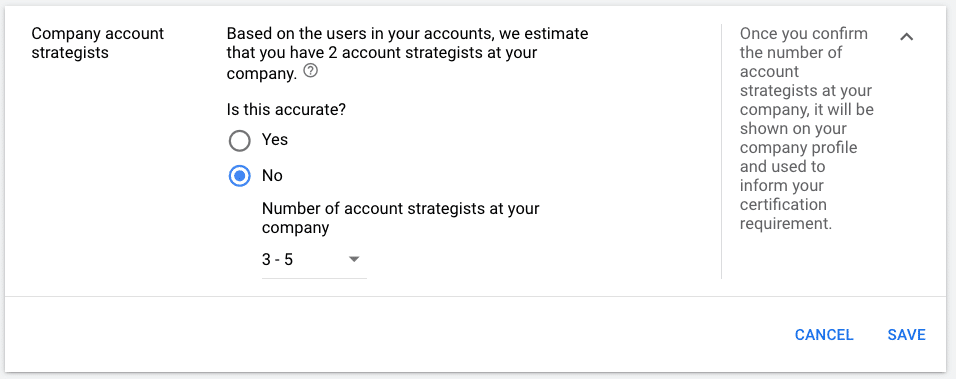
Task: Click the question mark help icon
Action: pos(310,71)
